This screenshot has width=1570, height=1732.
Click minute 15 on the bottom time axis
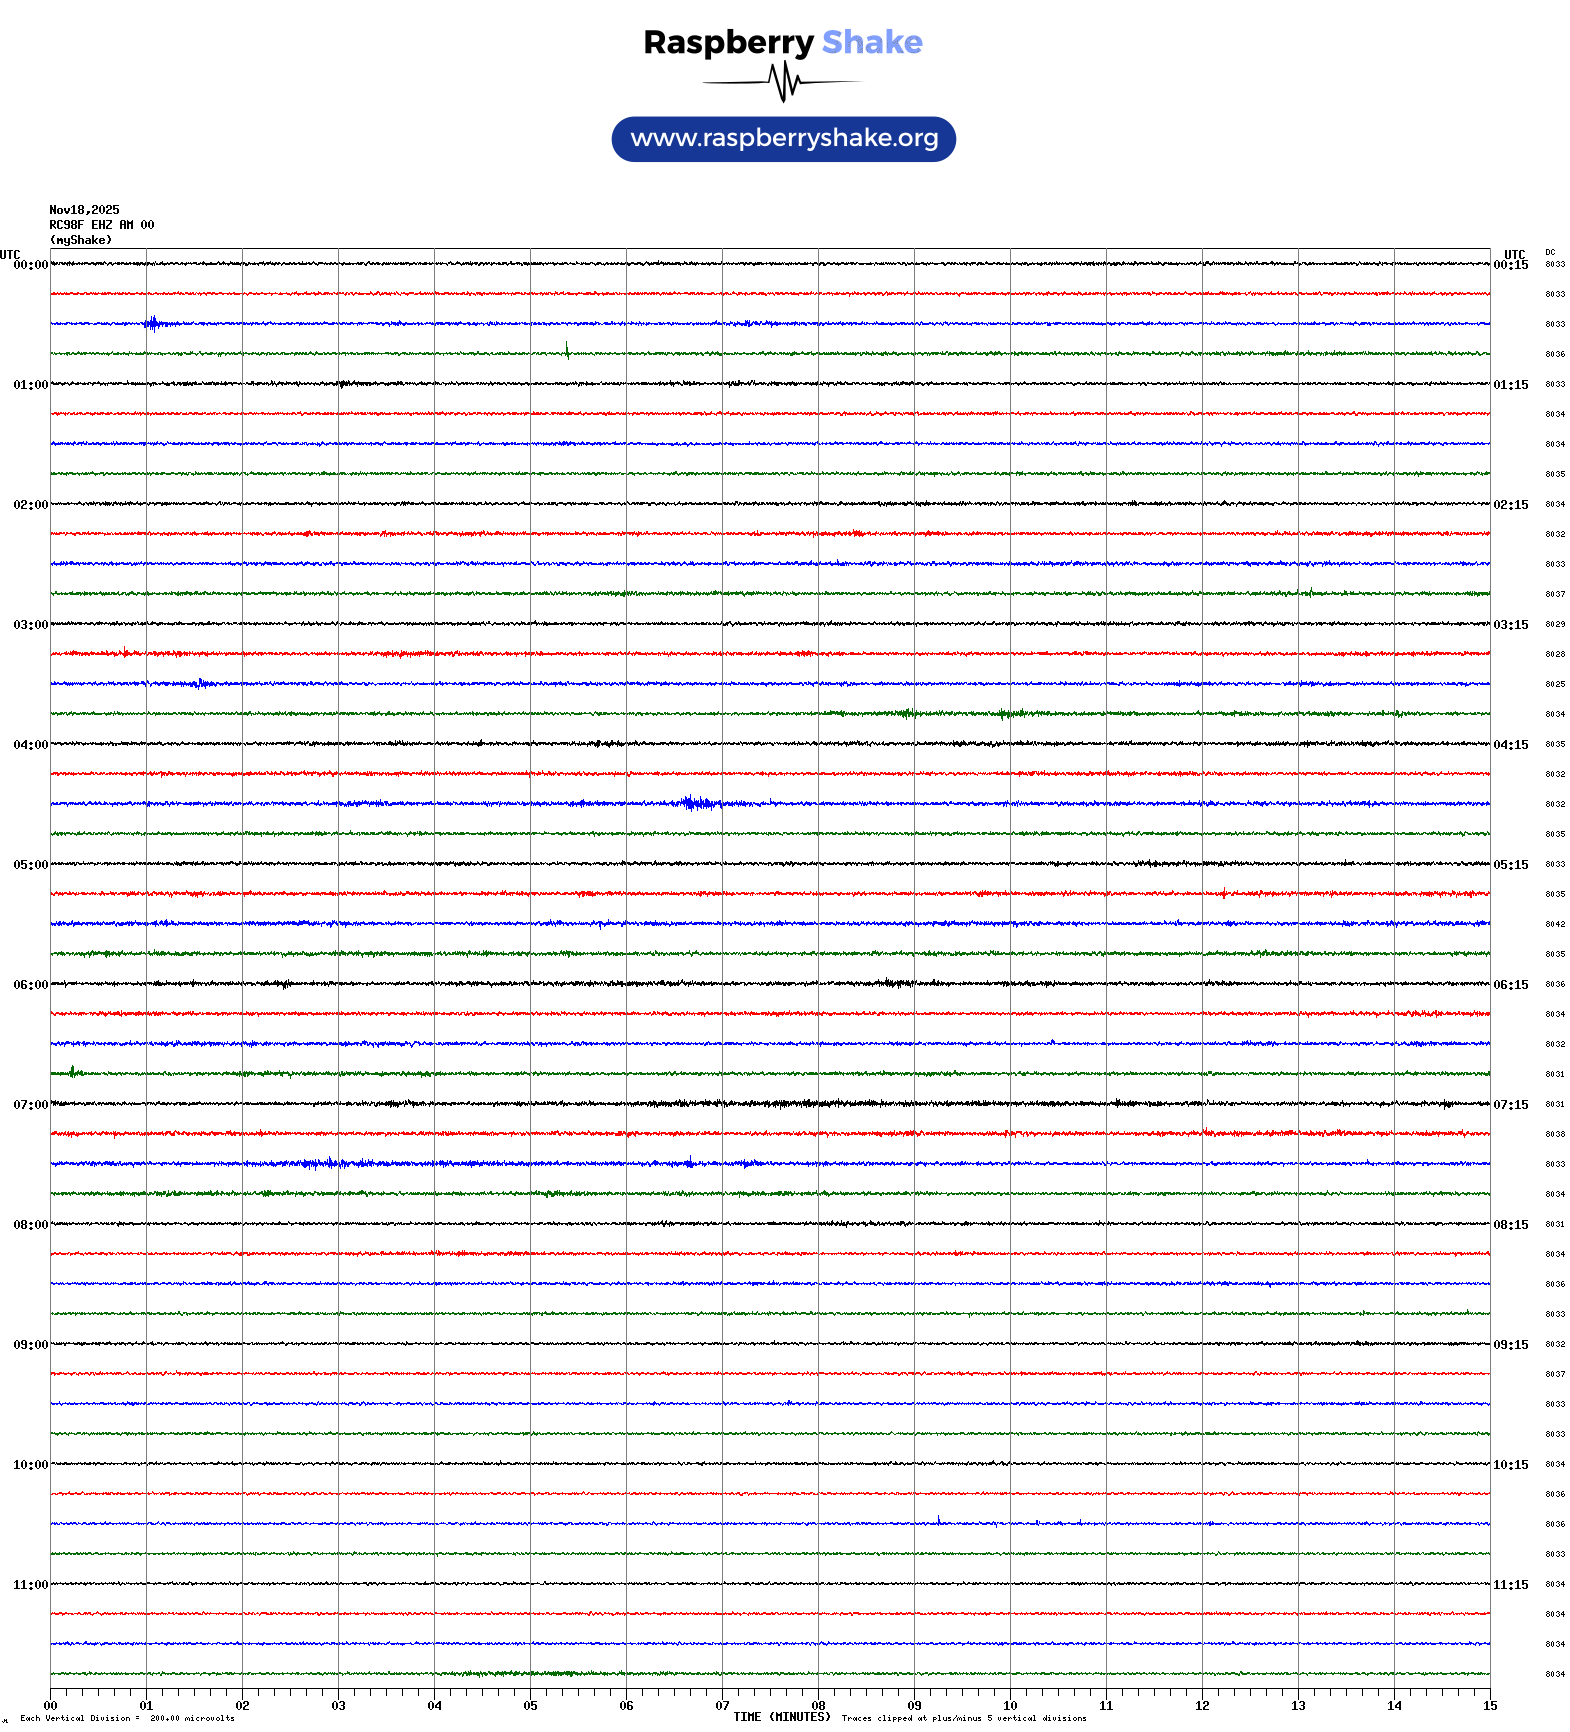click(1489, 1706)
